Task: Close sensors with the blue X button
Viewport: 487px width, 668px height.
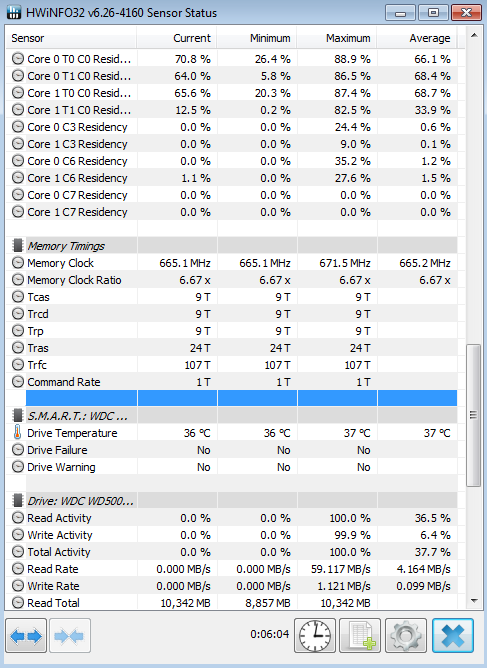Action: tap(453, 635)
